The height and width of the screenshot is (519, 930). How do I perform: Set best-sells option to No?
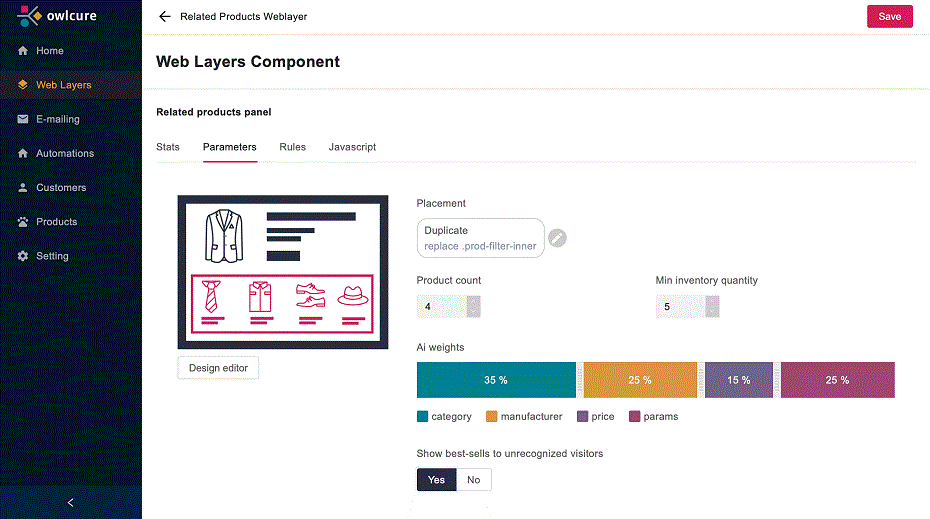point(473,480)
